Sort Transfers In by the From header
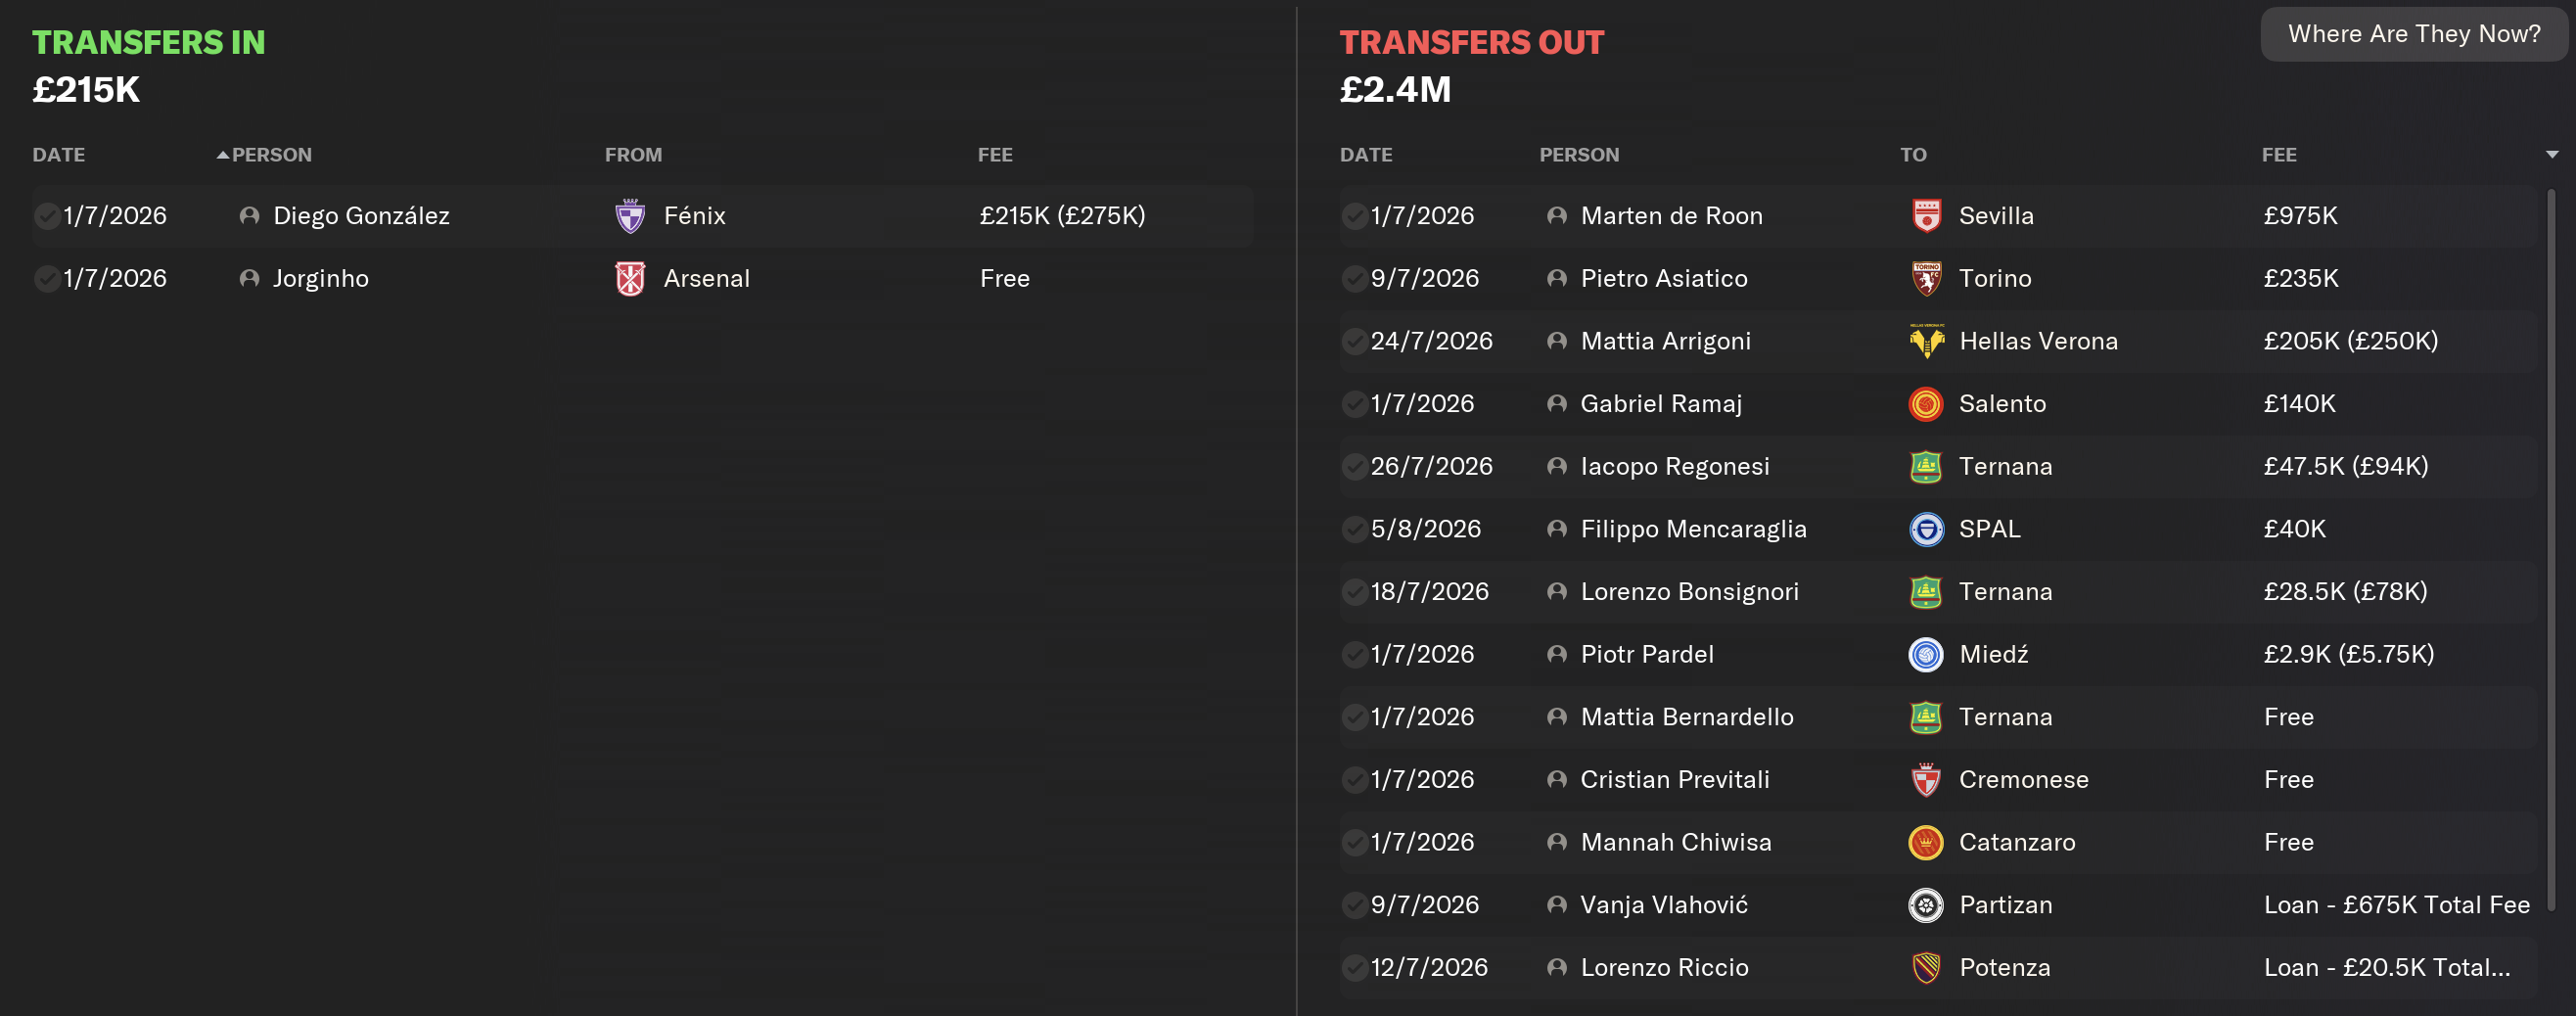The width and height of the screenshot is (2576, 1016). tap(633, 155)
